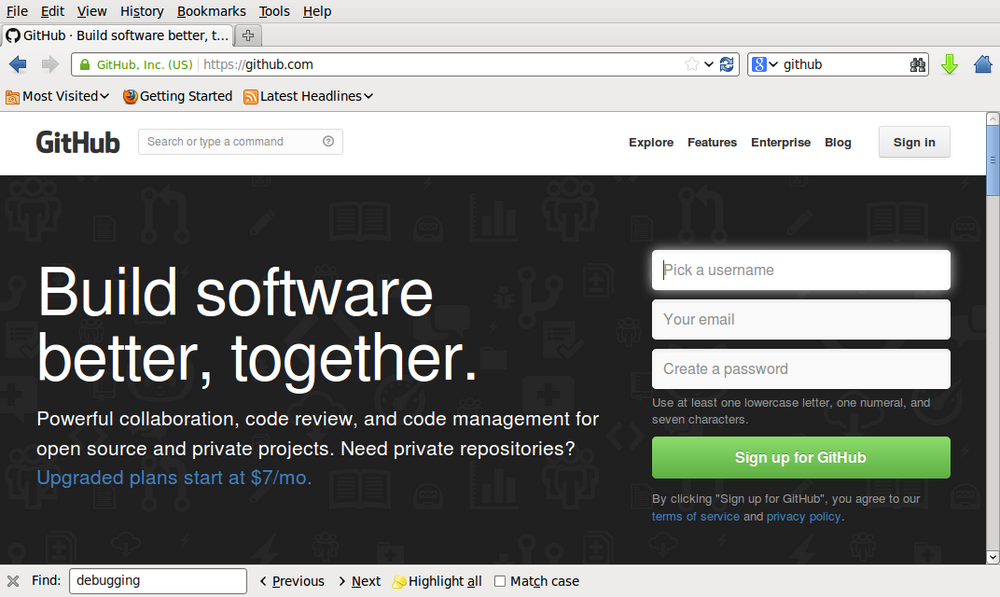Viewport: 1000px width, 597px height.
Task: Open the History menu
Action: pyautogui.click(x=141, y=11)
